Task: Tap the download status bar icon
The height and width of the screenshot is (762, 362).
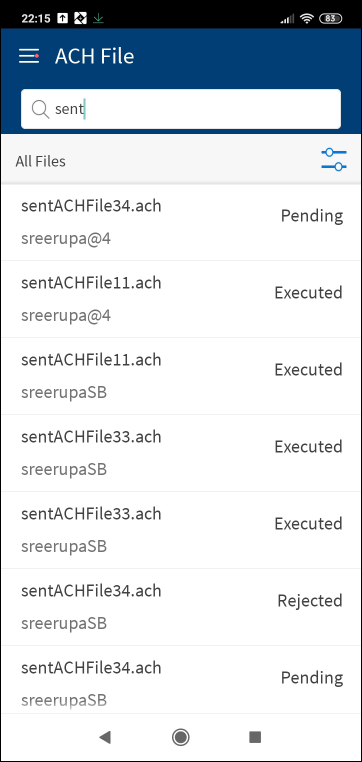Action: pyautogui.click(x=99, y=18)
